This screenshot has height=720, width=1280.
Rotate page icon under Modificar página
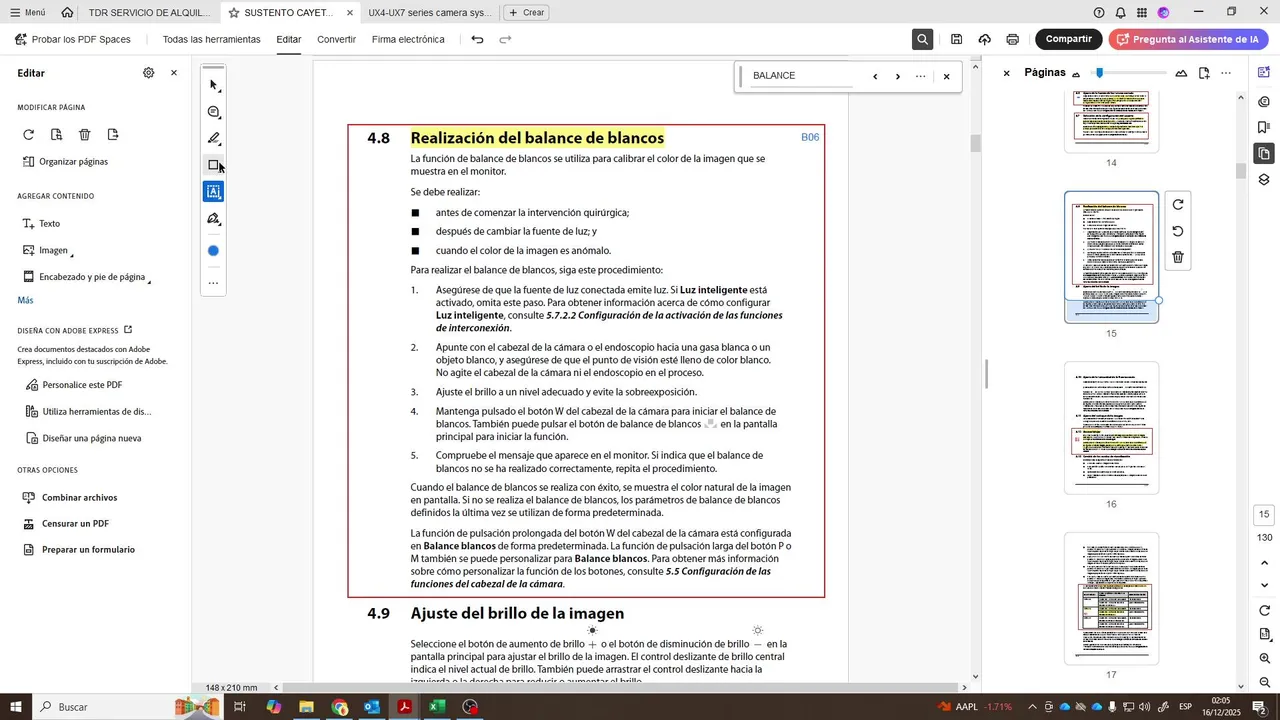[x=28, y=135]
